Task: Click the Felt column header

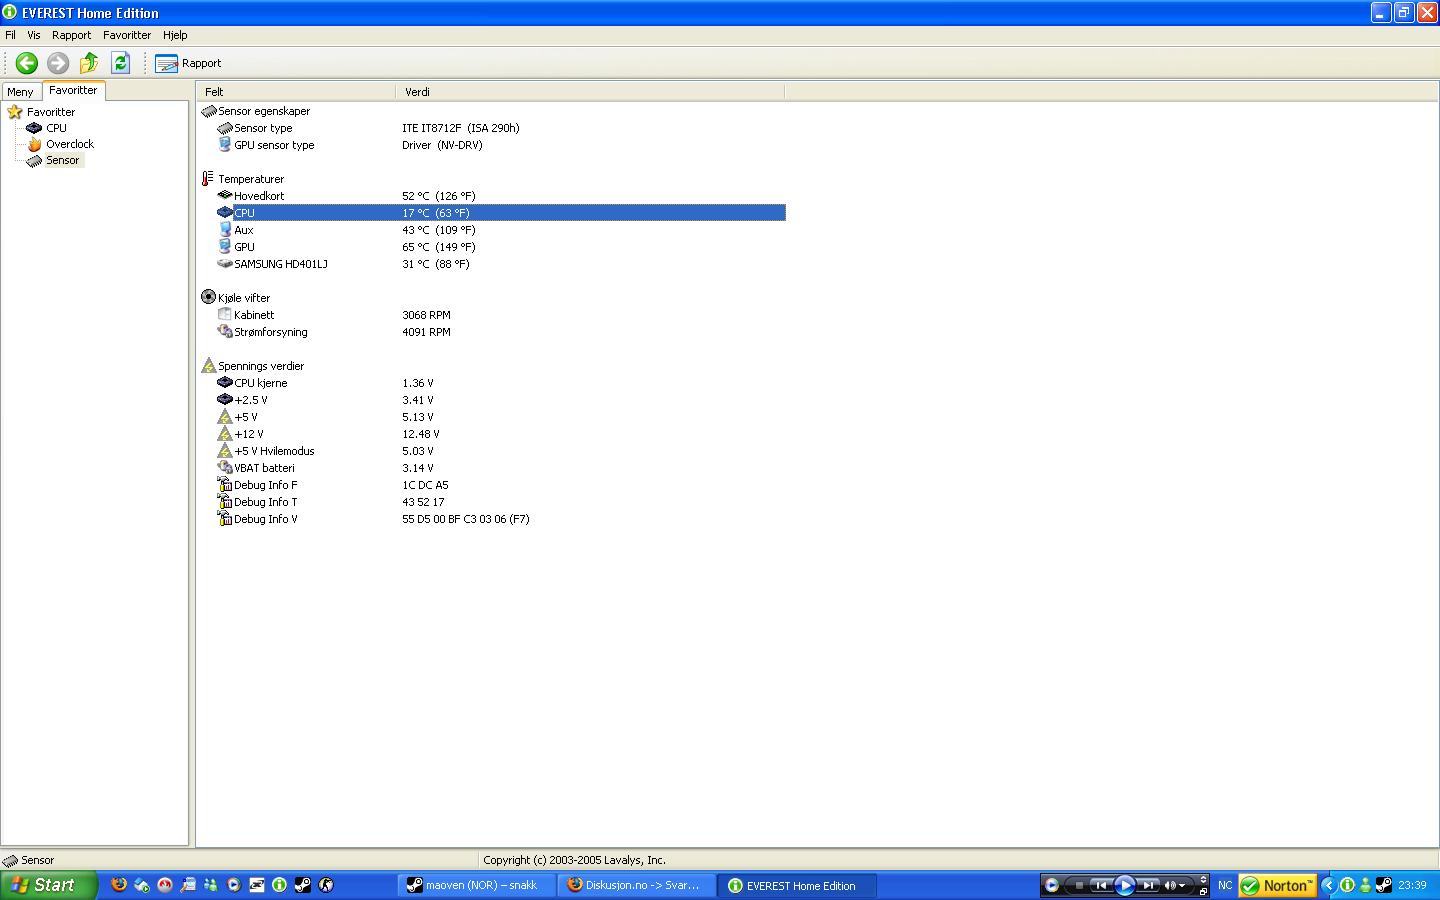Action: [x=296, y=91]
